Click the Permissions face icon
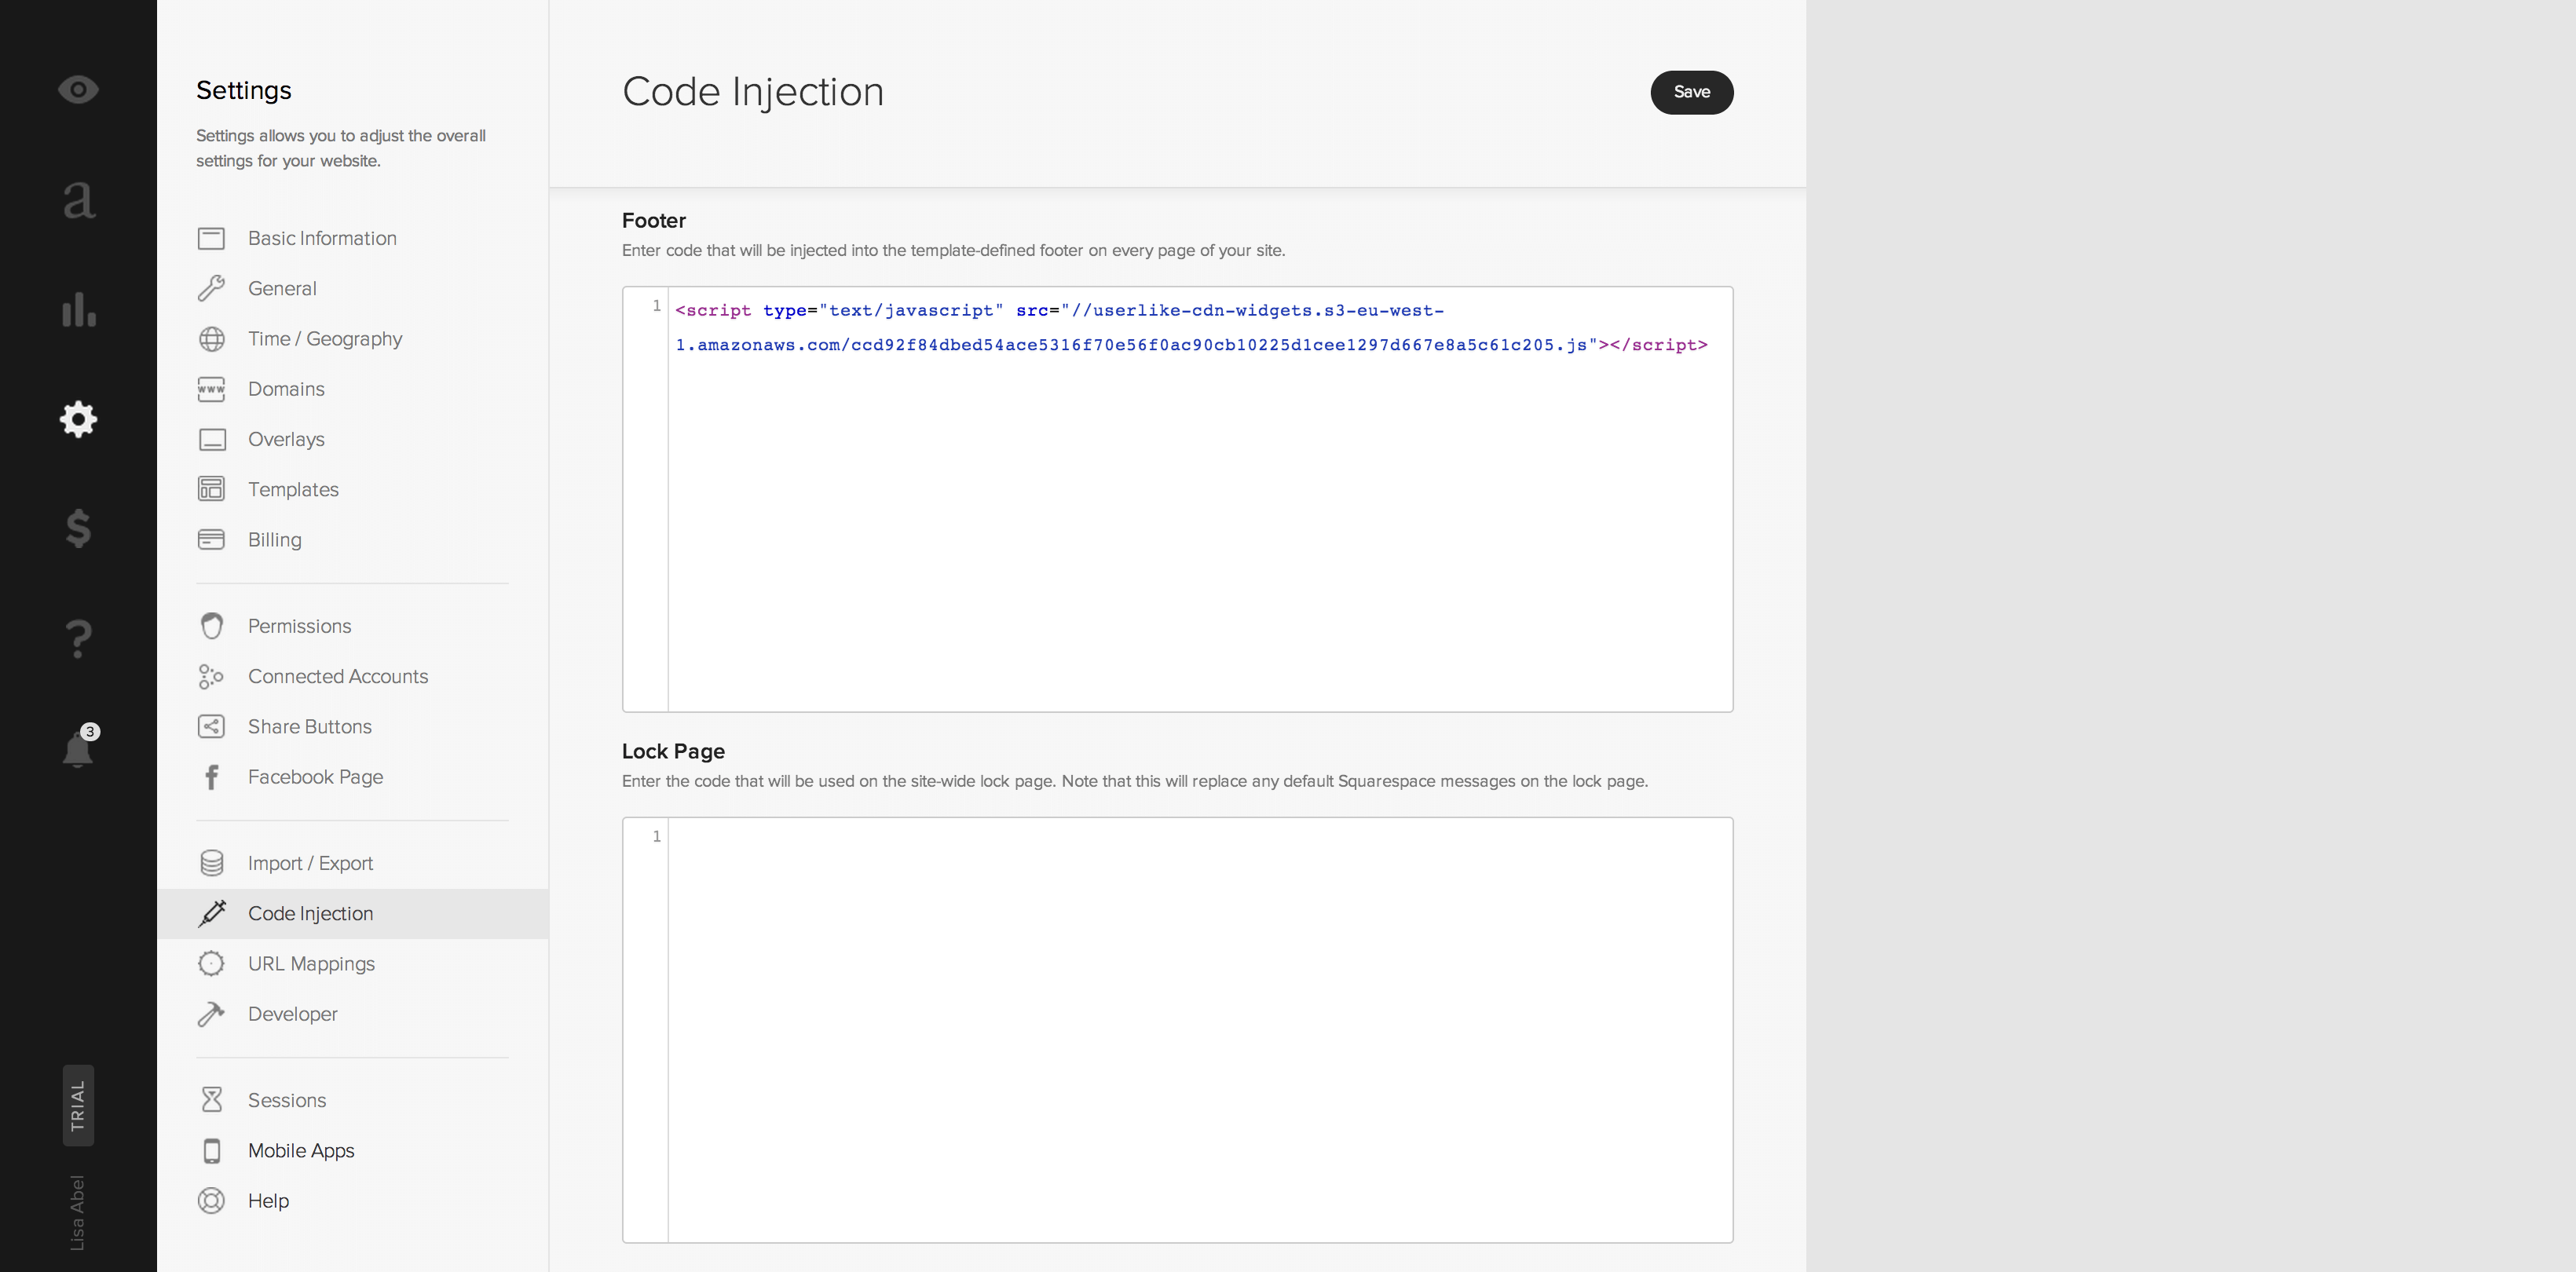Image resolution: width=2576 pixels, height=1272 pixels. pos(211,626)
